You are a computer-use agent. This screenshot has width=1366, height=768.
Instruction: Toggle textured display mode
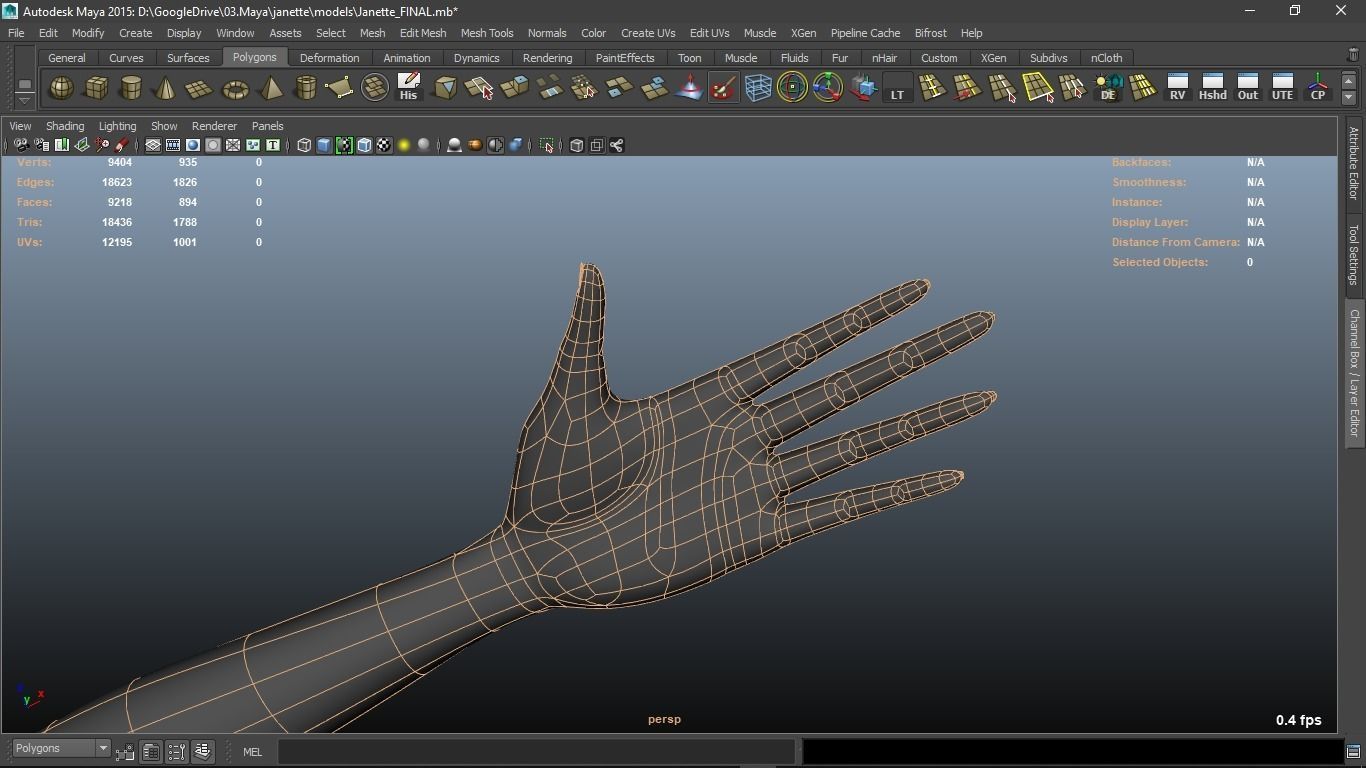[x=384, y=146]
